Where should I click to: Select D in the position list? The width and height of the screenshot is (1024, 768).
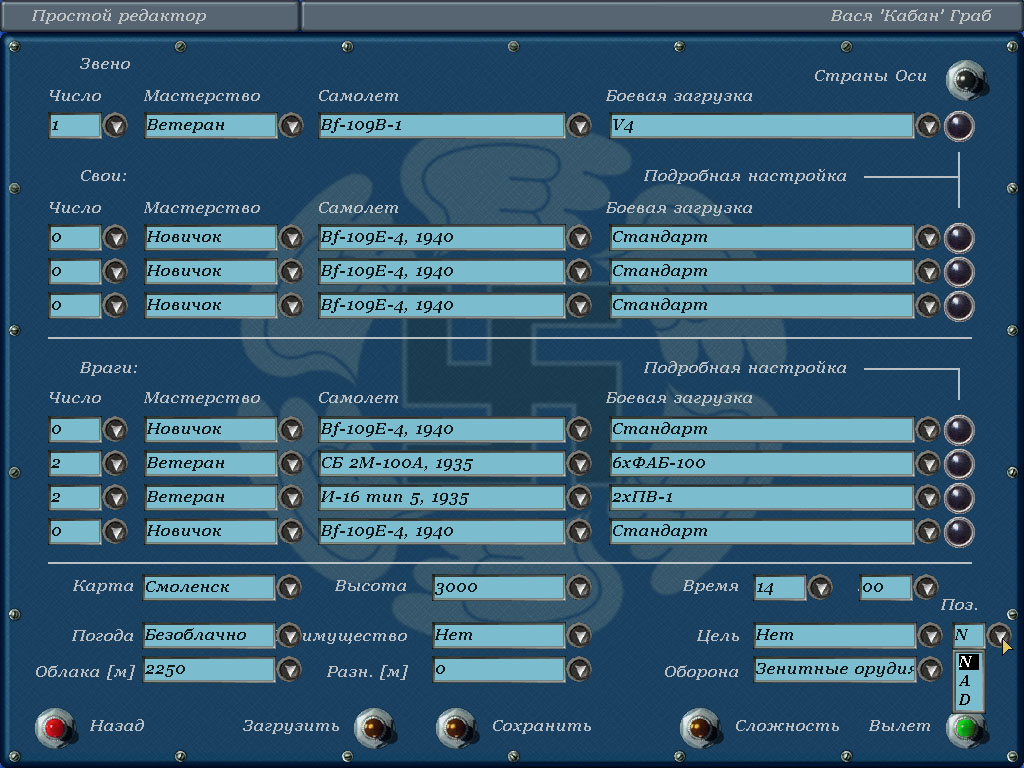(968, 699)
